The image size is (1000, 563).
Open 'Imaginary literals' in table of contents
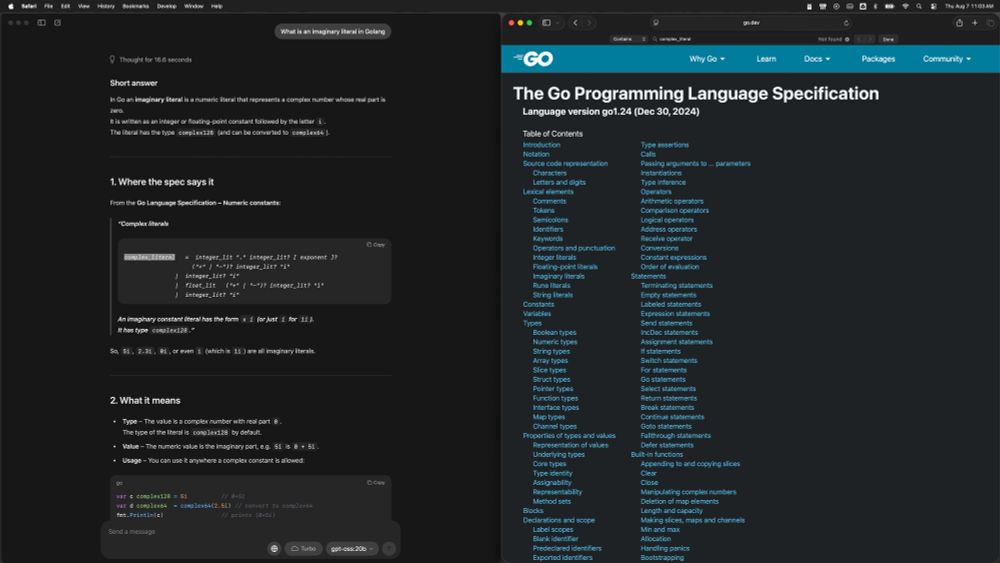[x=559, y=276]
